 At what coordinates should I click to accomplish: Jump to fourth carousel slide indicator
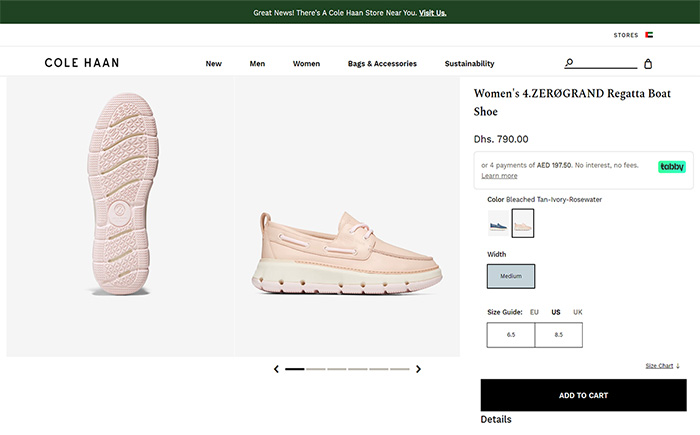[358, 369]
